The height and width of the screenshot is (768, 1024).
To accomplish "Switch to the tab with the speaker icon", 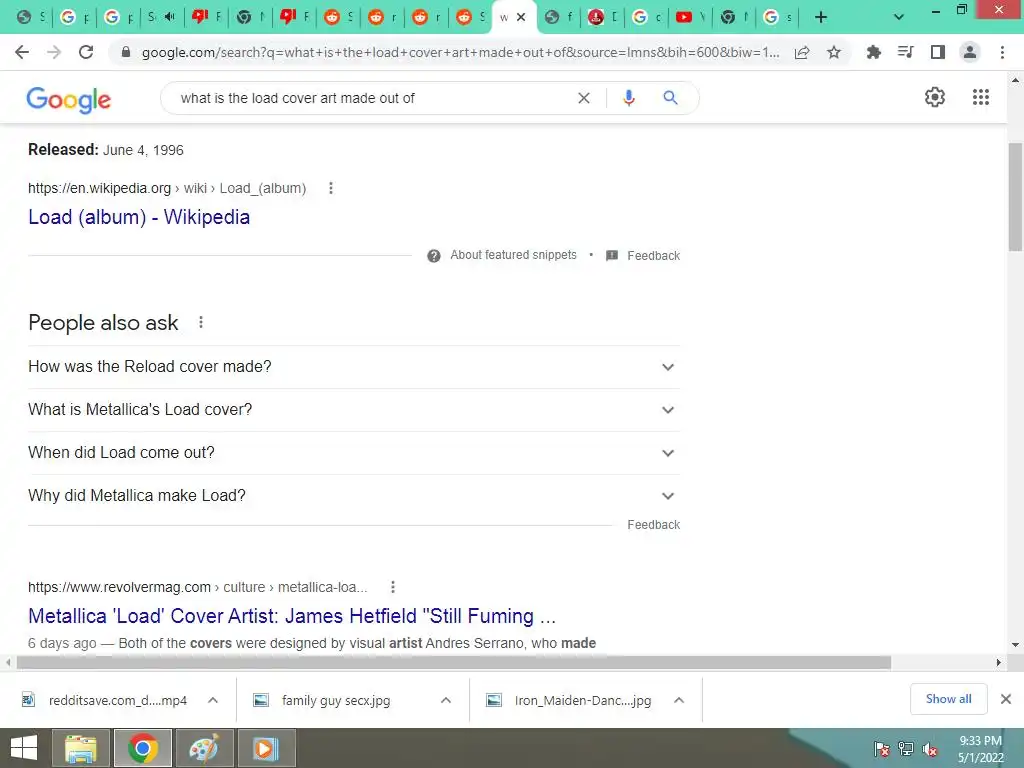I will [161, 17].
